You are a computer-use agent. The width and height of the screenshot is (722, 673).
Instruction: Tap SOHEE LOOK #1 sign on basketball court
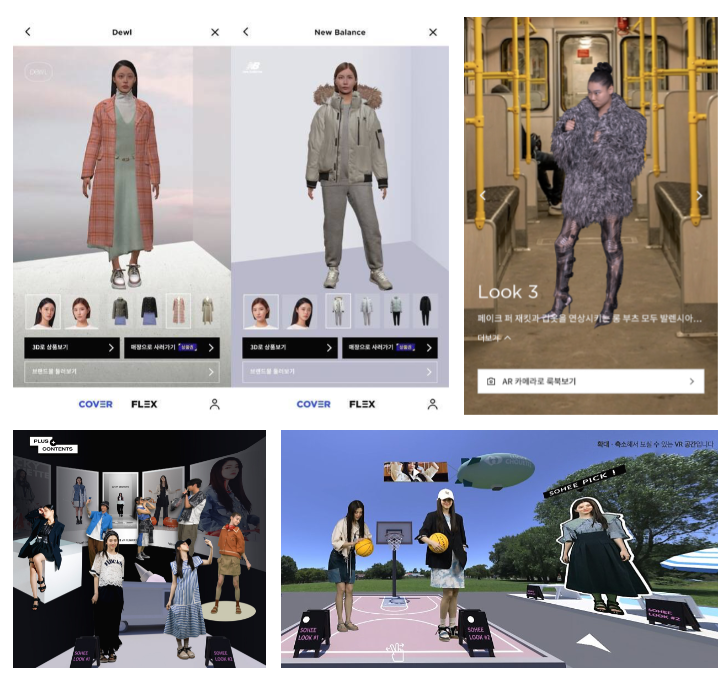tap(312, 632)
